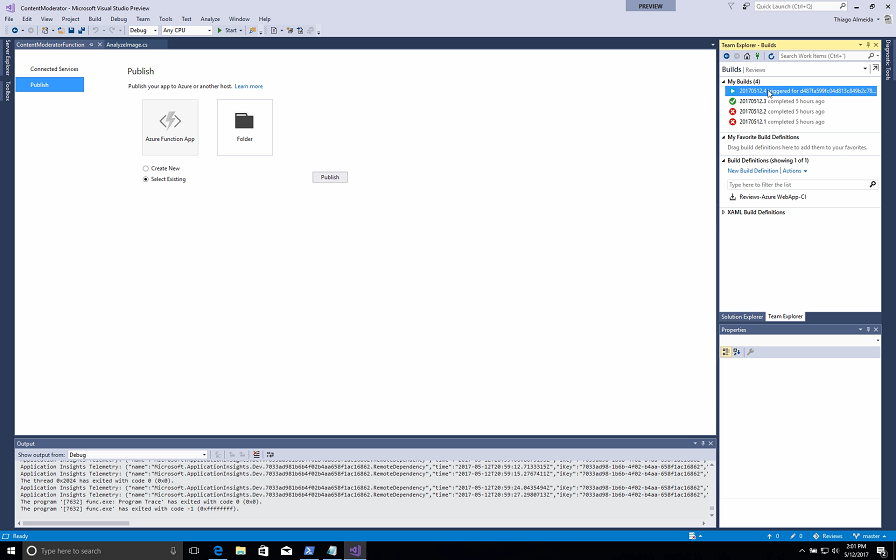Image resolution: width=896 pixels, height=560 pixels.
Task: Click the Azure Function App publish target
Action: (170, 127)
